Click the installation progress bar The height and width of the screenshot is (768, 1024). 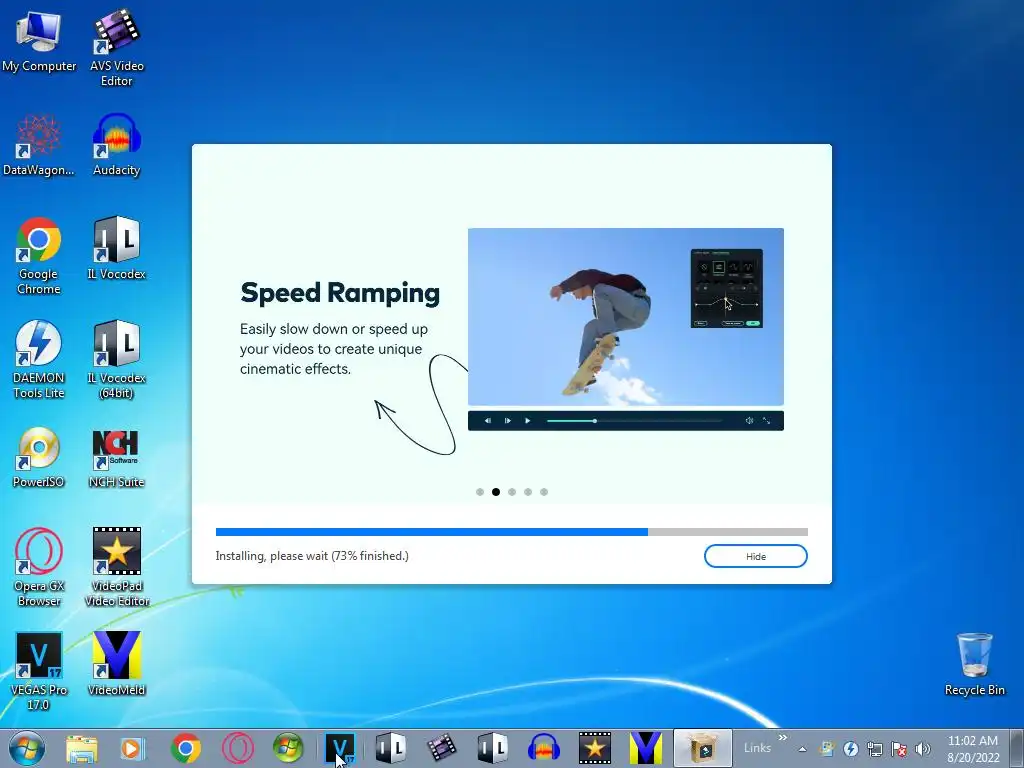coord(511,532)
